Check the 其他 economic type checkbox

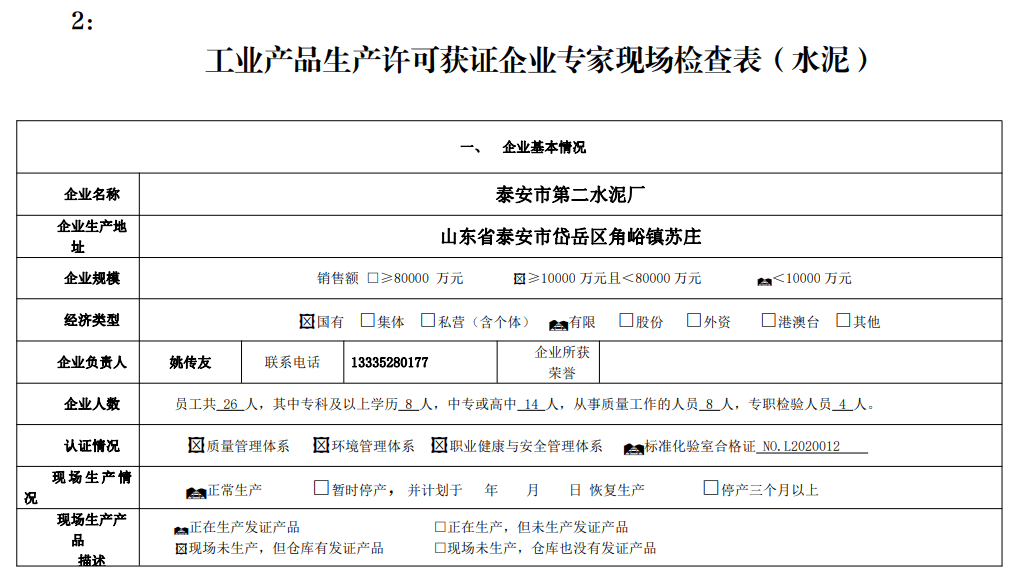click(x=843, y=321)
